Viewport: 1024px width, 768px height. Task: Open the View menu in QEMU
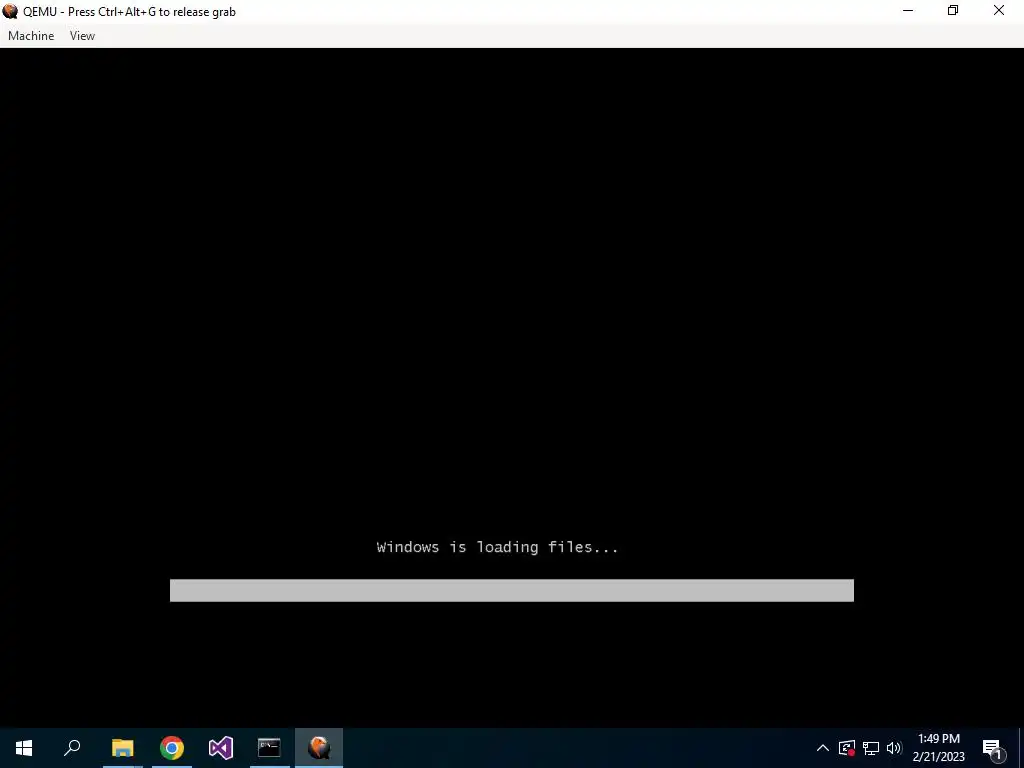coord(82,36)
